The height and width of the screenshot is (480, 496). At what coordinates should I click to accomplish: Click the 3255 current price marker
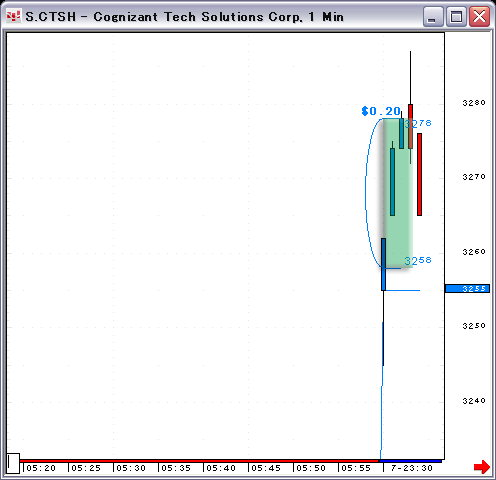tap(467, 288)
